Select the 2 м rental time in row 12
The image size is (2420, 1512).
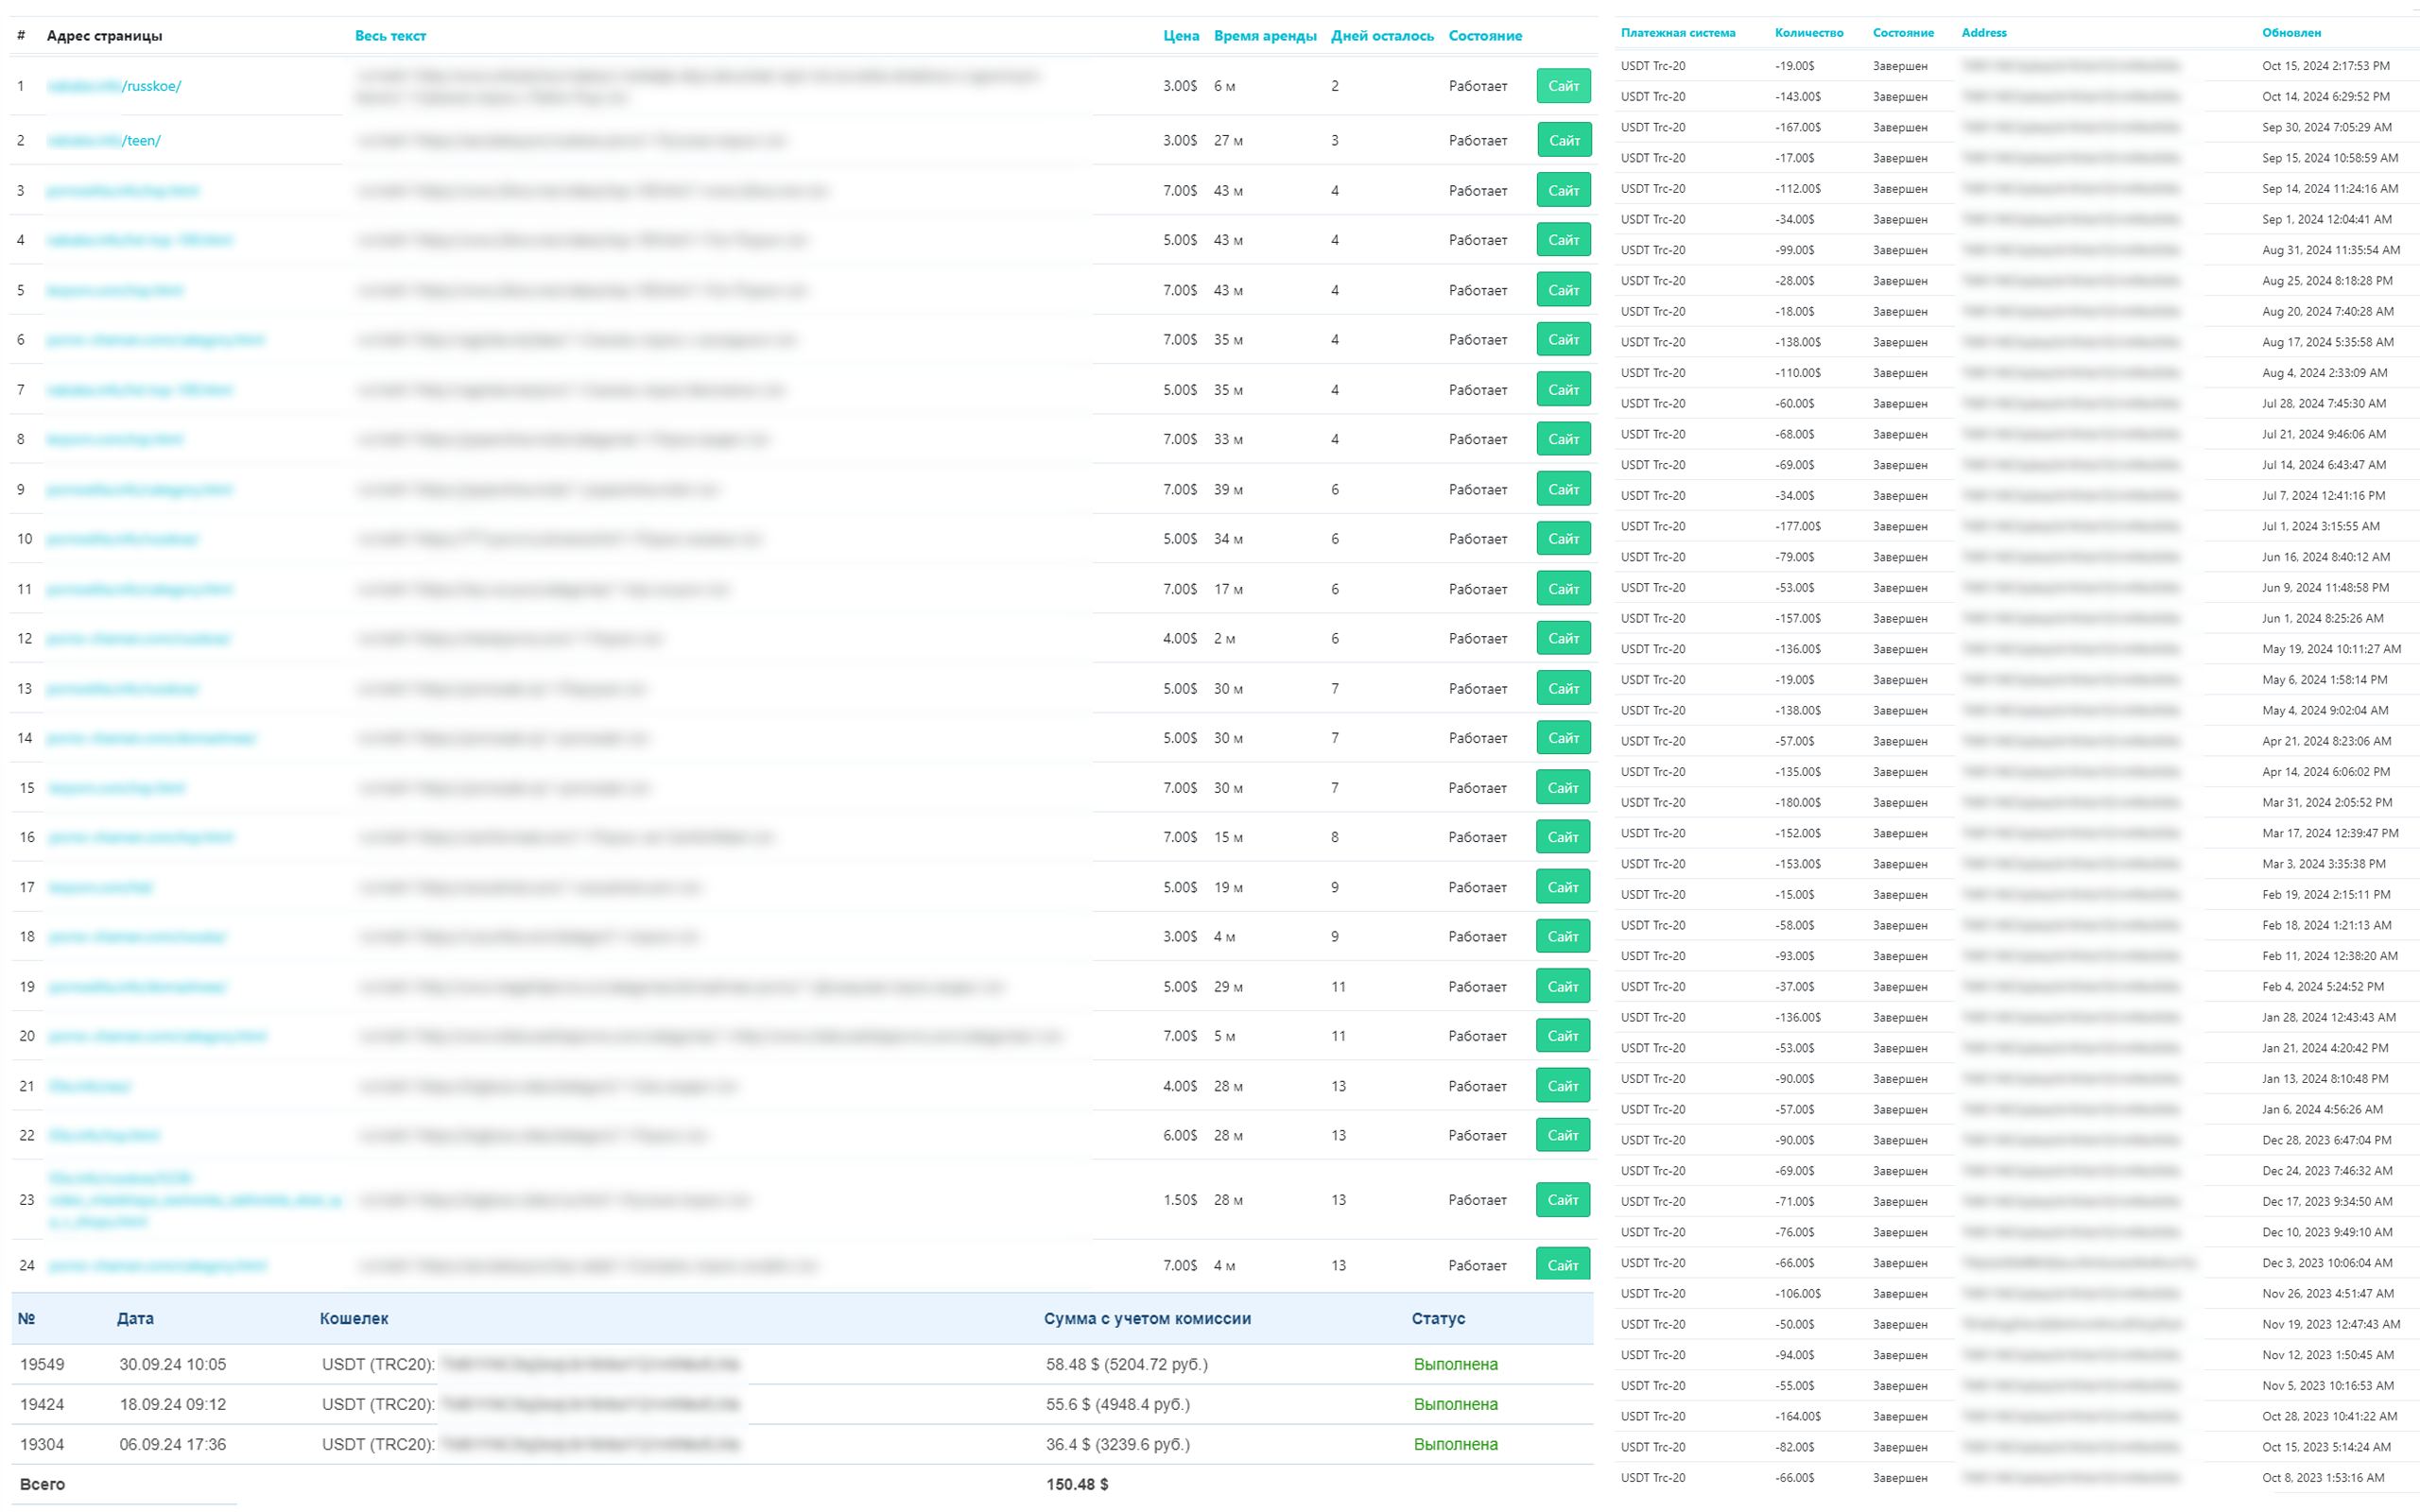point(1224,638)
